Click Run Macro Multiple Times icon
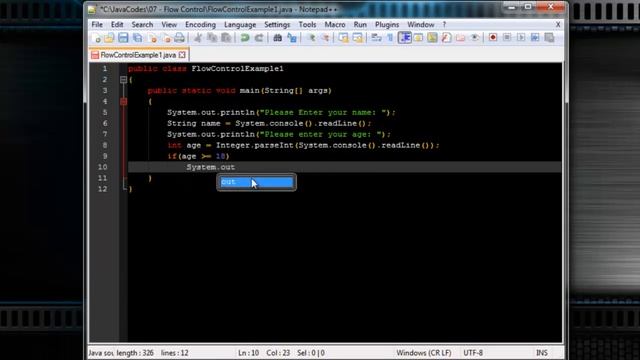This screenshot has width=640, height=360. [x=535, y=38]
